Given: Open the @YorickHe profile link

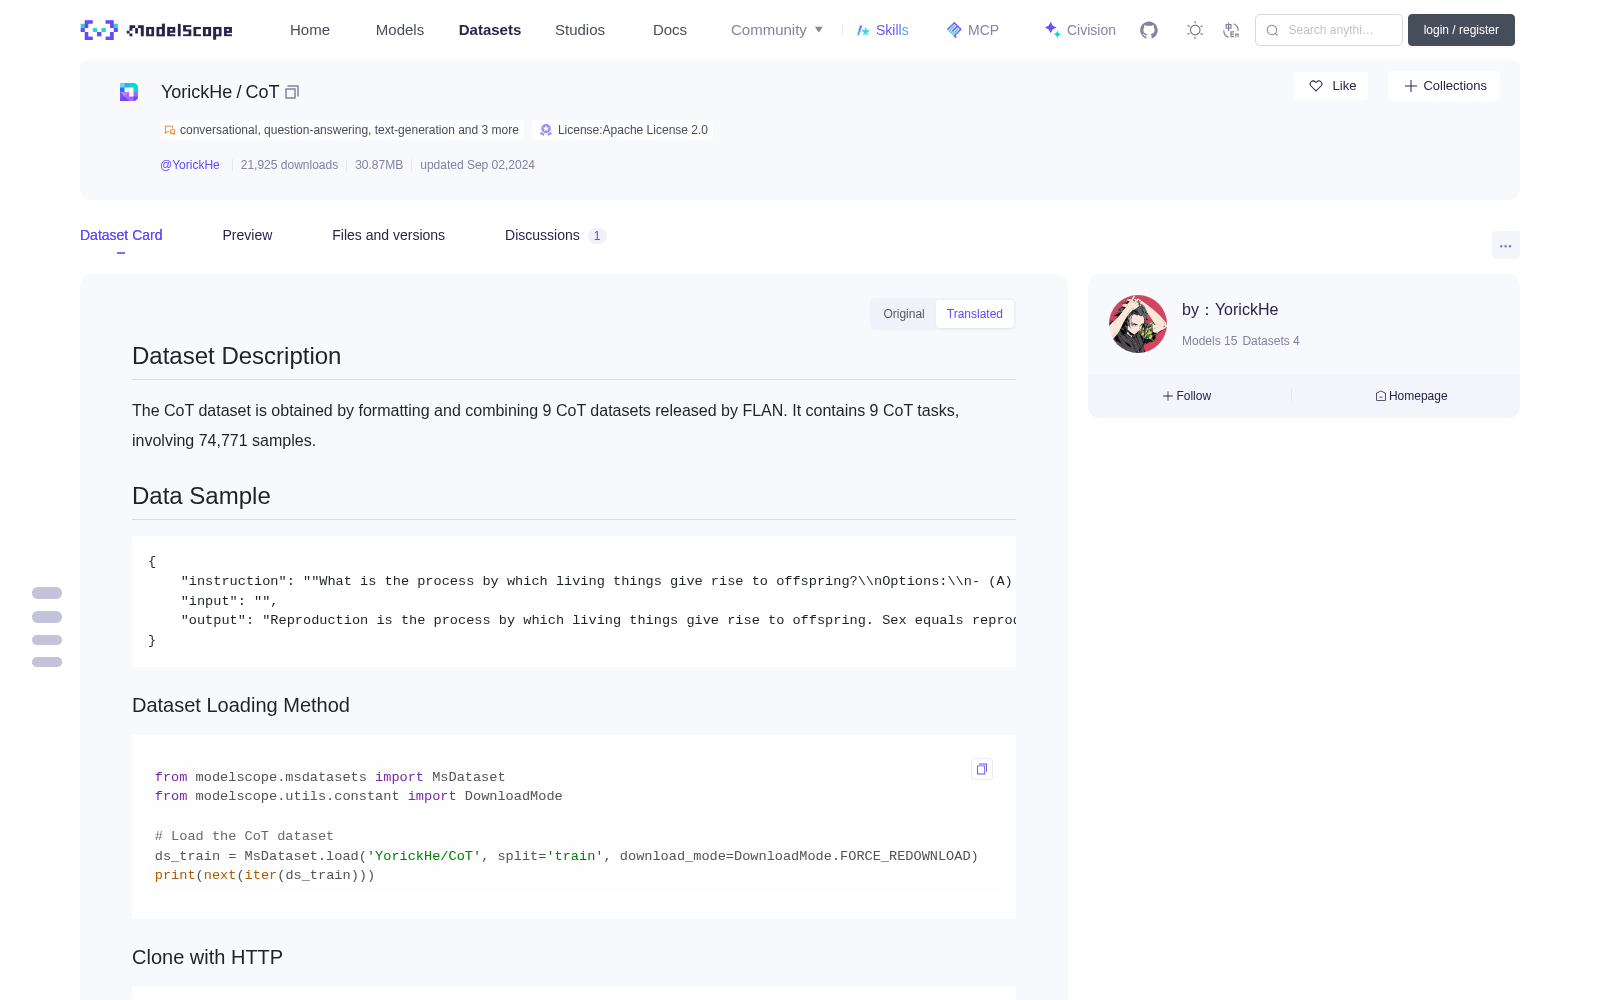Looking at the screenshot, I should point(190,165).
